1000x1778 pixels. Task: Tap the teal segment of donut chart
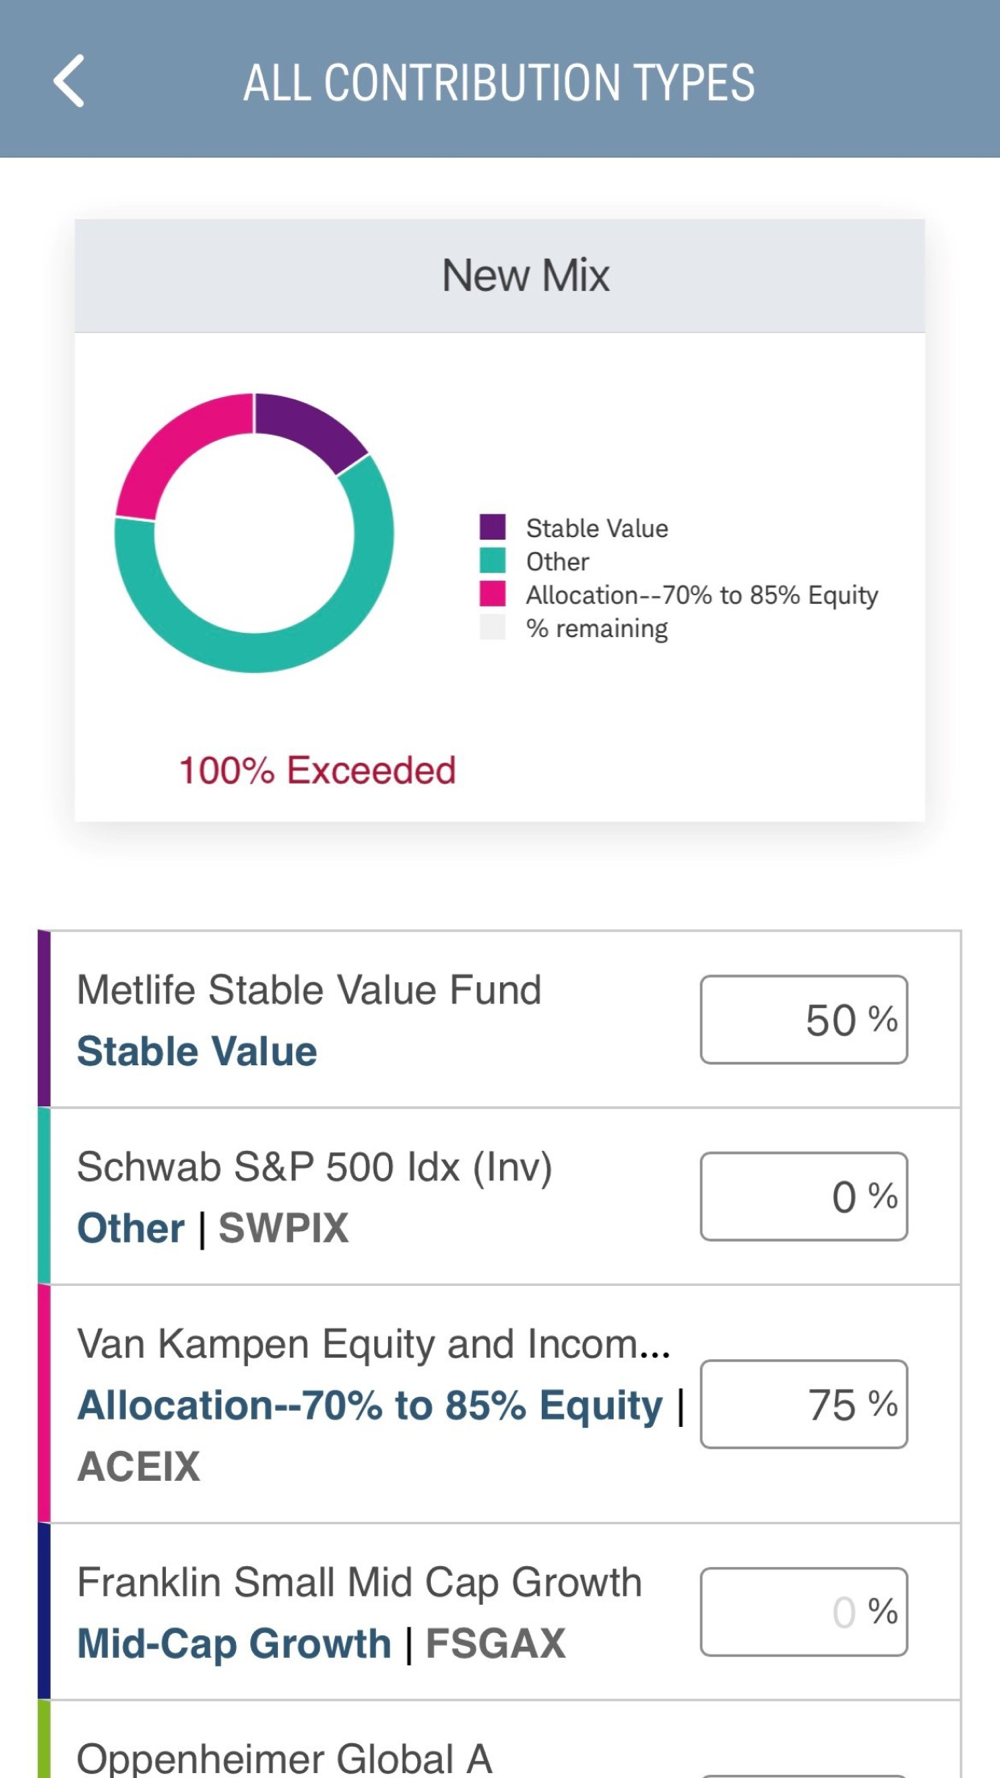(300, 640)
